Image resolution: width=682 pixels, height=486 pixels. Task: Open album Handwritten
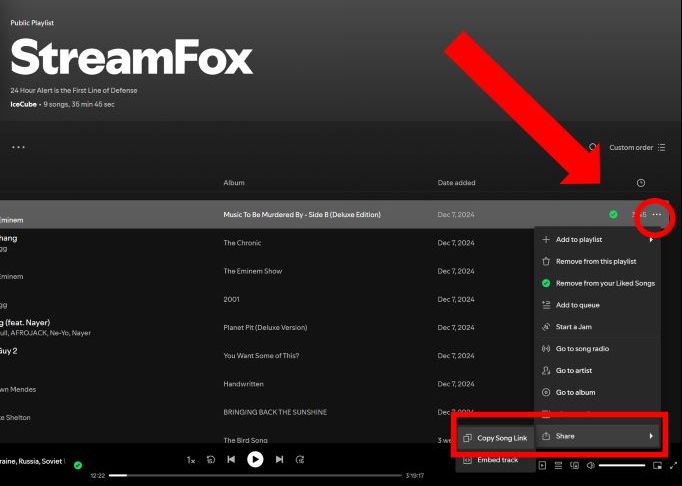click(244, 384)
